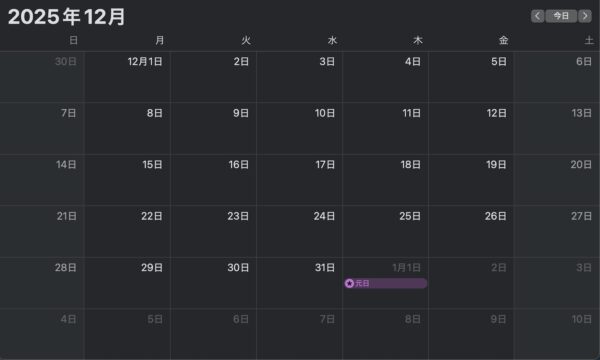Select the 29日 Monday cell
Screen dimensions: 600x360
[127, 283]
